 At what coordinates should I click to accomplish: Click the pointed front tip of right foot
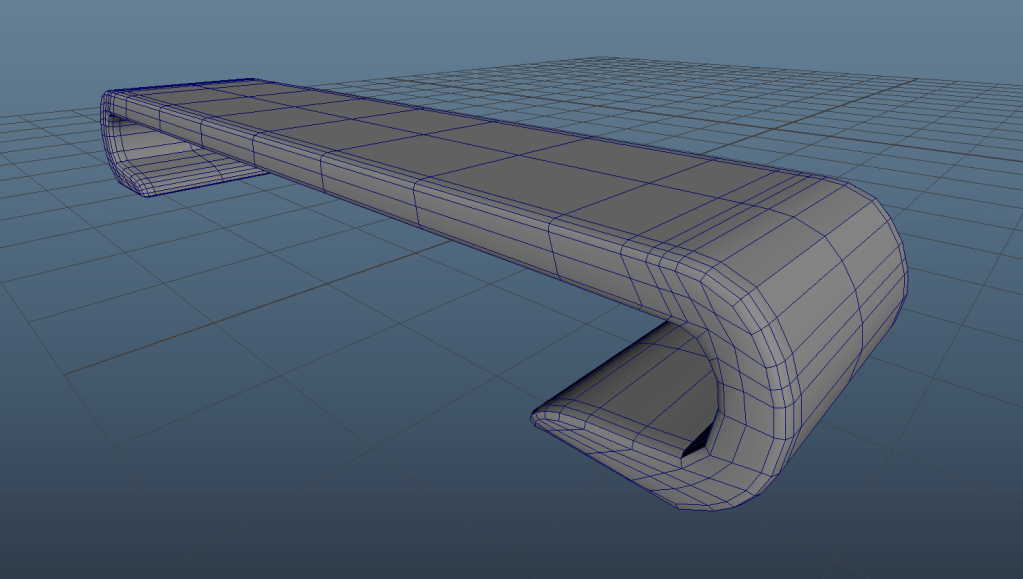[538, 417]
